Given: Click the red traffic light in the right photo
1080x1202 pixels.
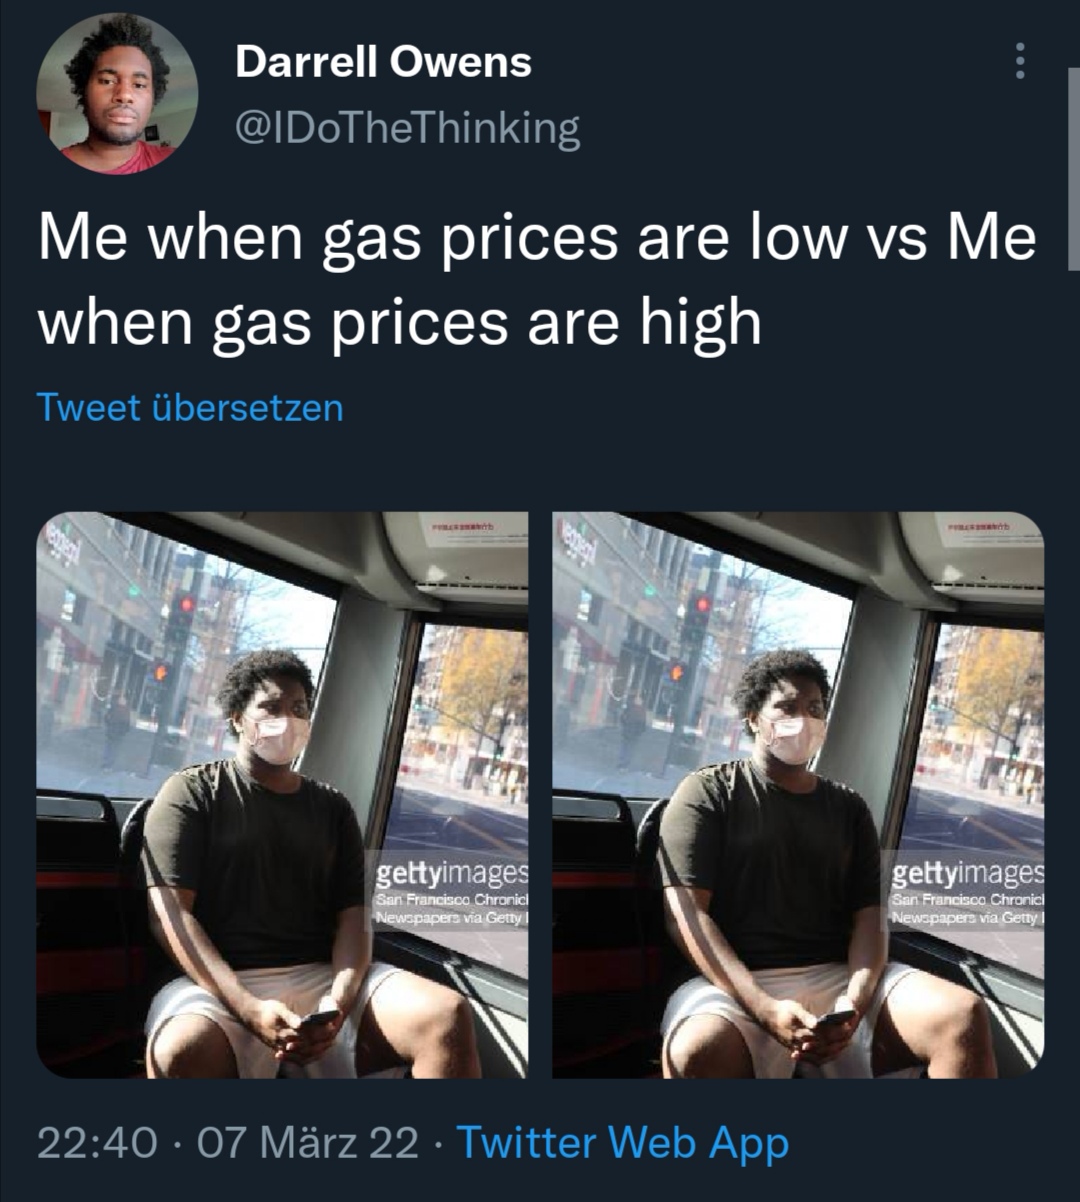Looking at the screenshot, I should click(x=702, y=604).
